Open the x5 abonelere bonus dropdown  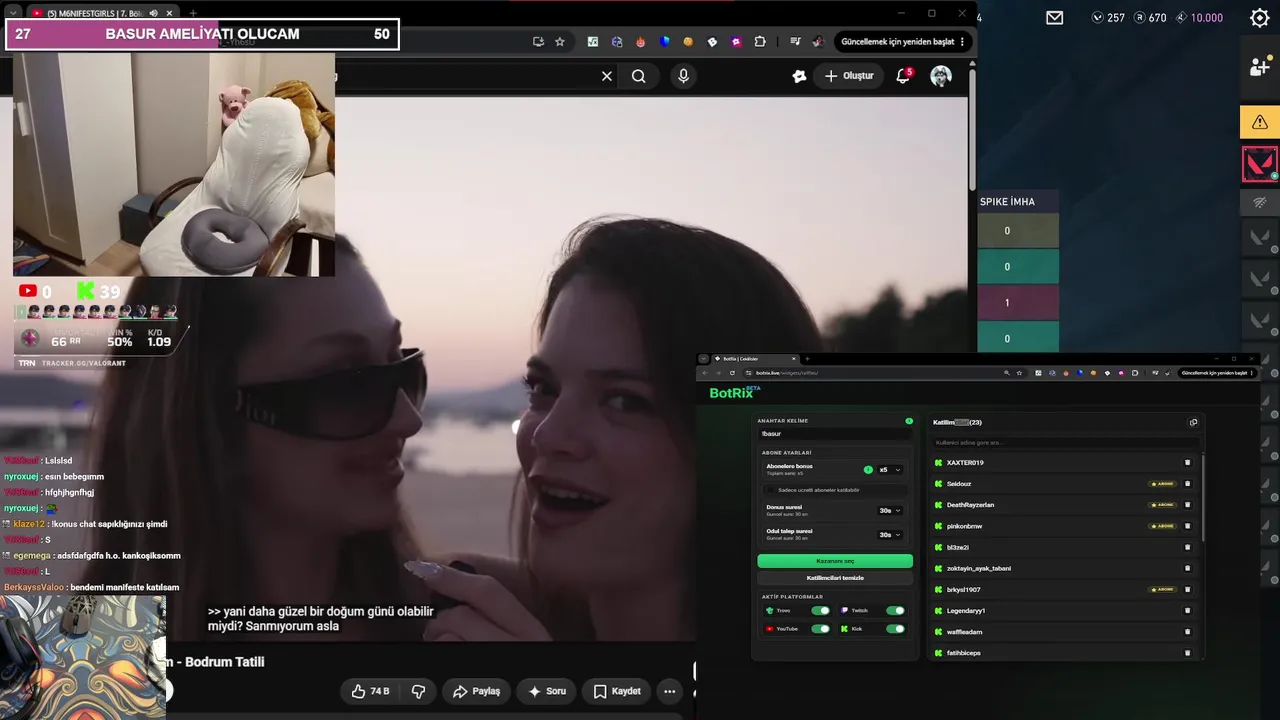pyautogui.click(x=890, y=469)
